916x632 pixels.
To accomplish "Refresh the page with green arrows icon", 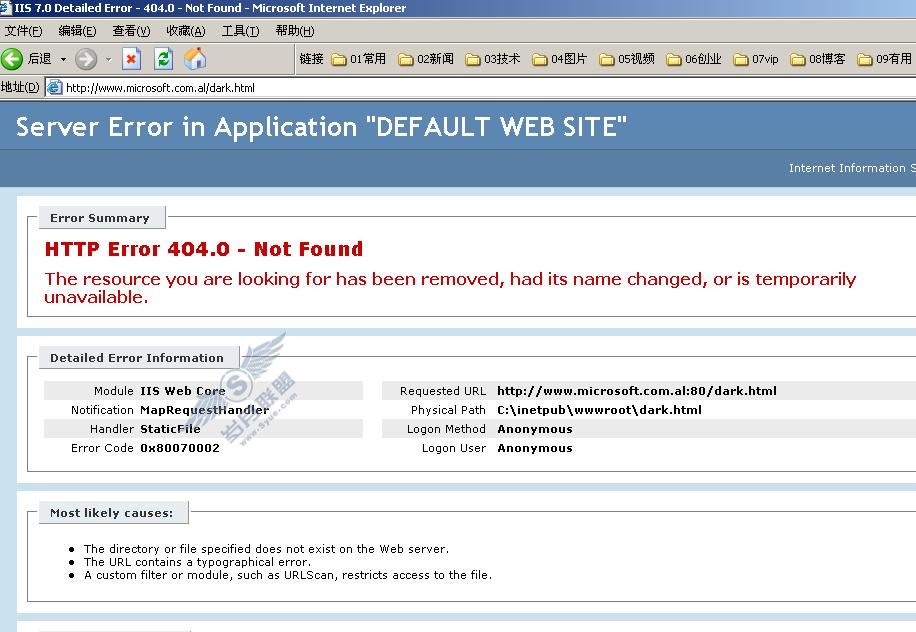I will coord(163,59).
